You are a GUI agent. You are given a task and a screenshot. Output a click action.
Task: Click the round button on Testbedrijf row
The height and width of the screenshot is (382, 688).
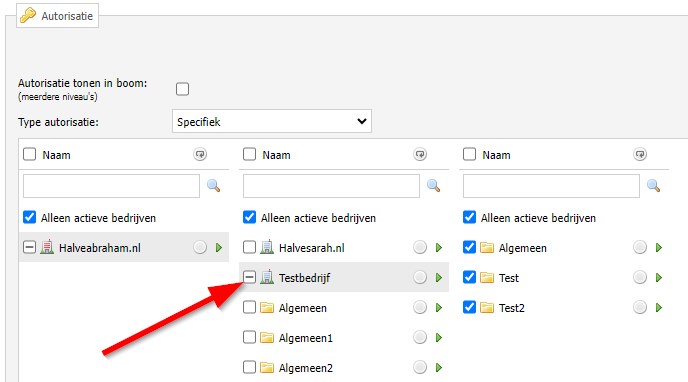coord(420,277)
